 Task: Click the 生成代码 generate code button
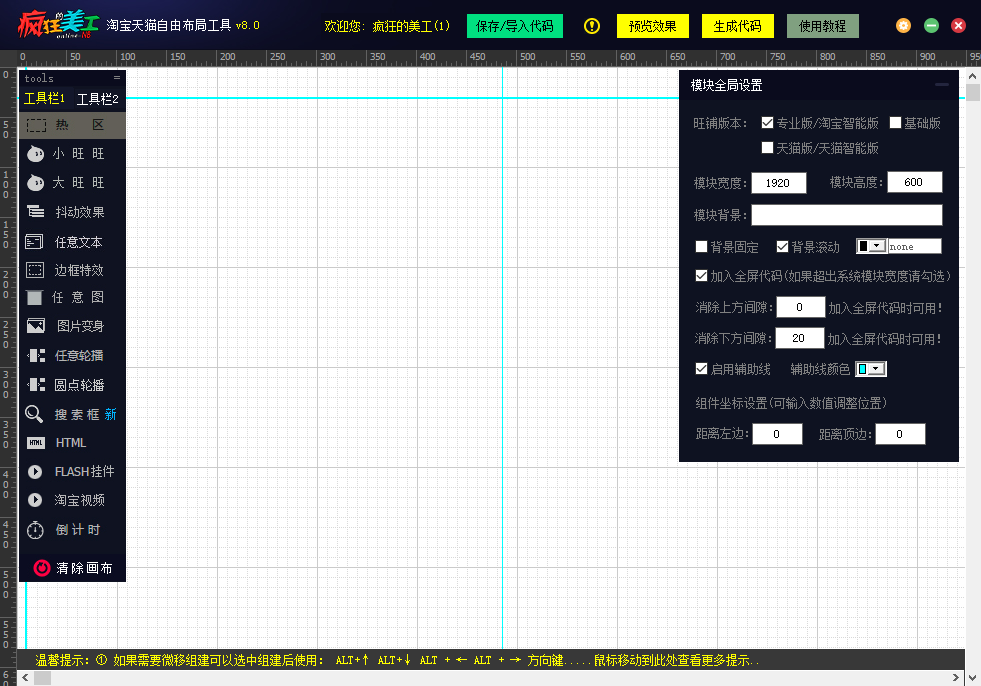point(738,26)
